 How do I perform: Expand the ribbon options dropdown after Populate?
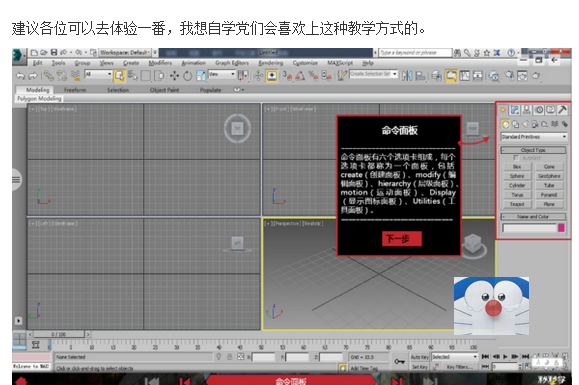click(x=239, y=90)
